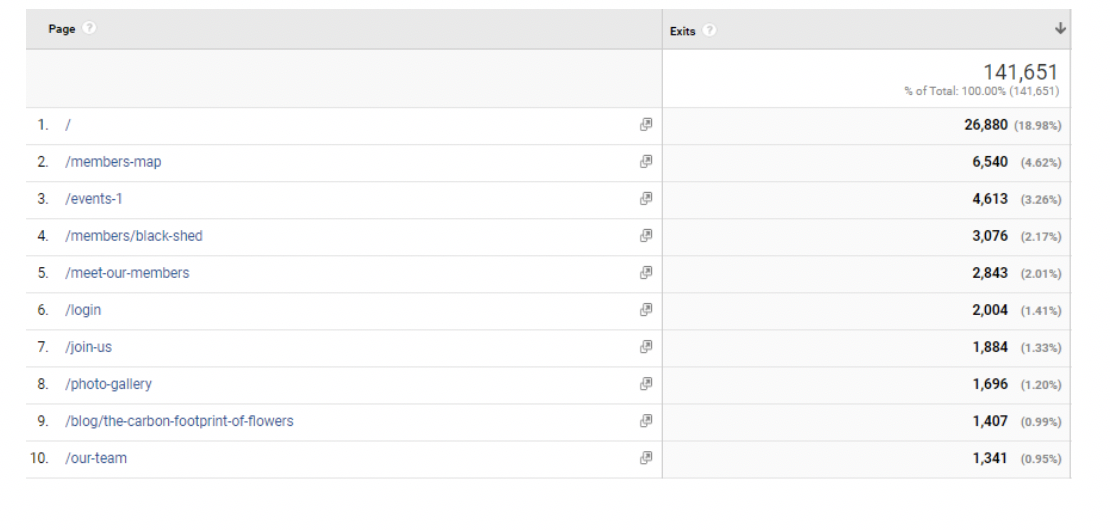The height and width of the screenshot is (530, 1110).
Task: Open the /photo-gallery page link
Action: [108, 384]
